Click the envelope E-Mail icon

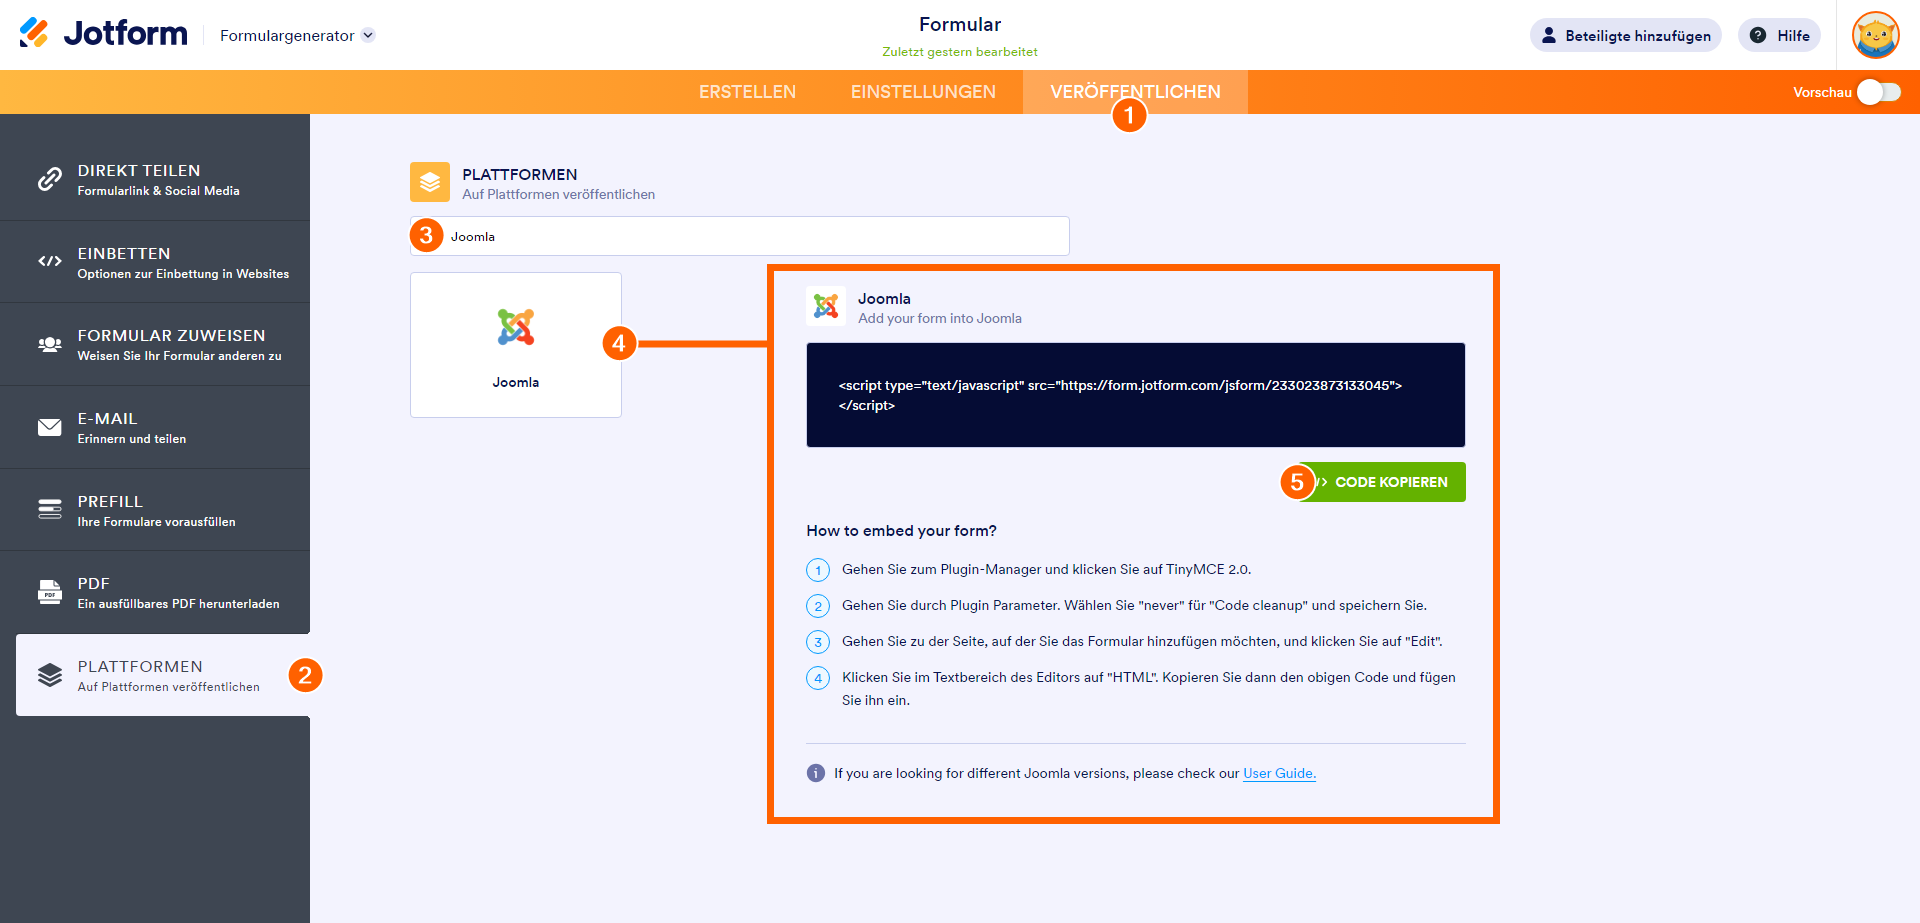point(50,427)
